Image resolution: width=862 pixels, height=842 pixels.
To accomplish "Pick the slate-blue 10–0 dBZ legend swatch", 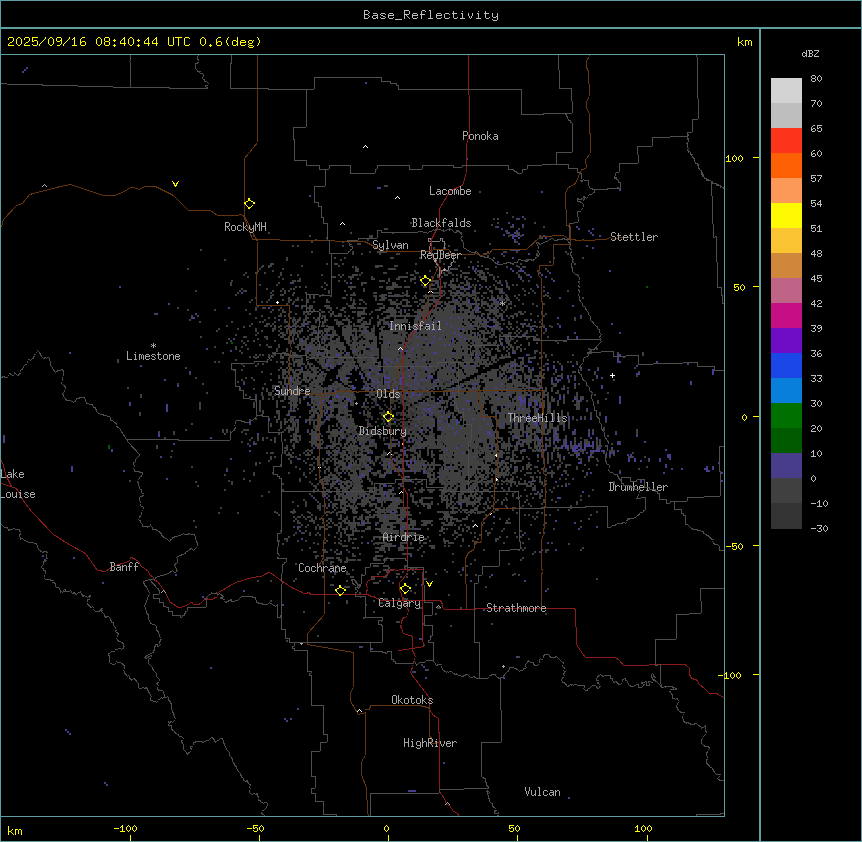I will click(786, 466).
